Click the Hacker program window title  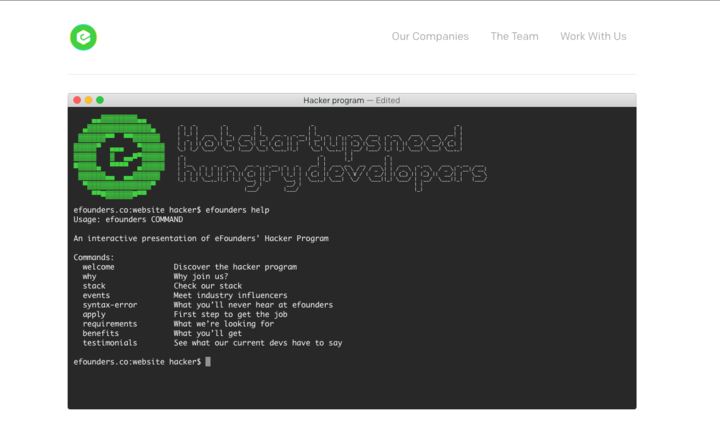point(351,100)
